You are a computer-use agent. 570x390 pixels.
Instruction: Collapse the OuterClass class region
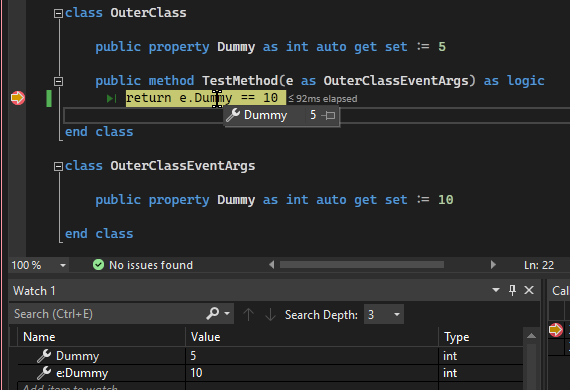click(x=58, y=14)
